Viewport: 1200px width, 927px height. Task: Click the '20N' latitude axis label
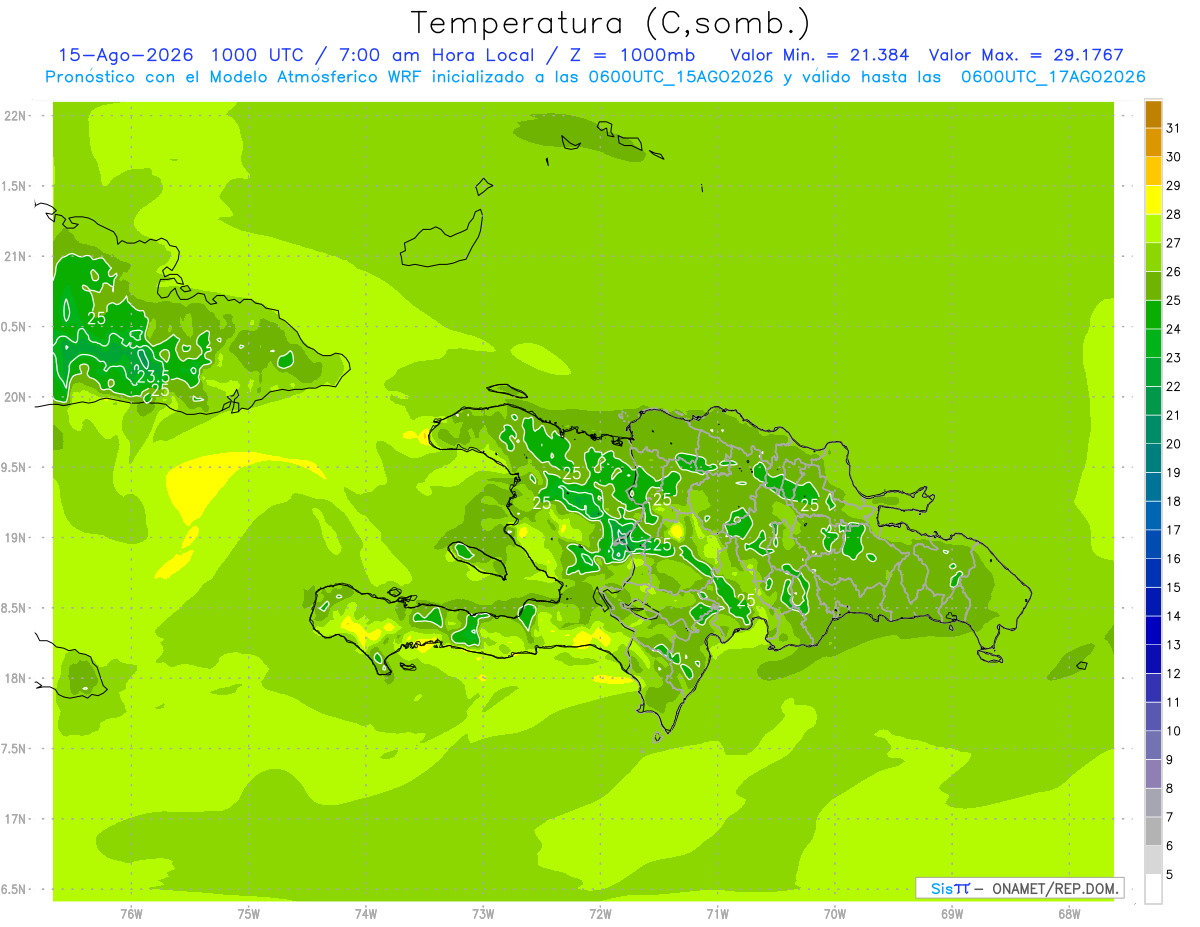[15, 397]
